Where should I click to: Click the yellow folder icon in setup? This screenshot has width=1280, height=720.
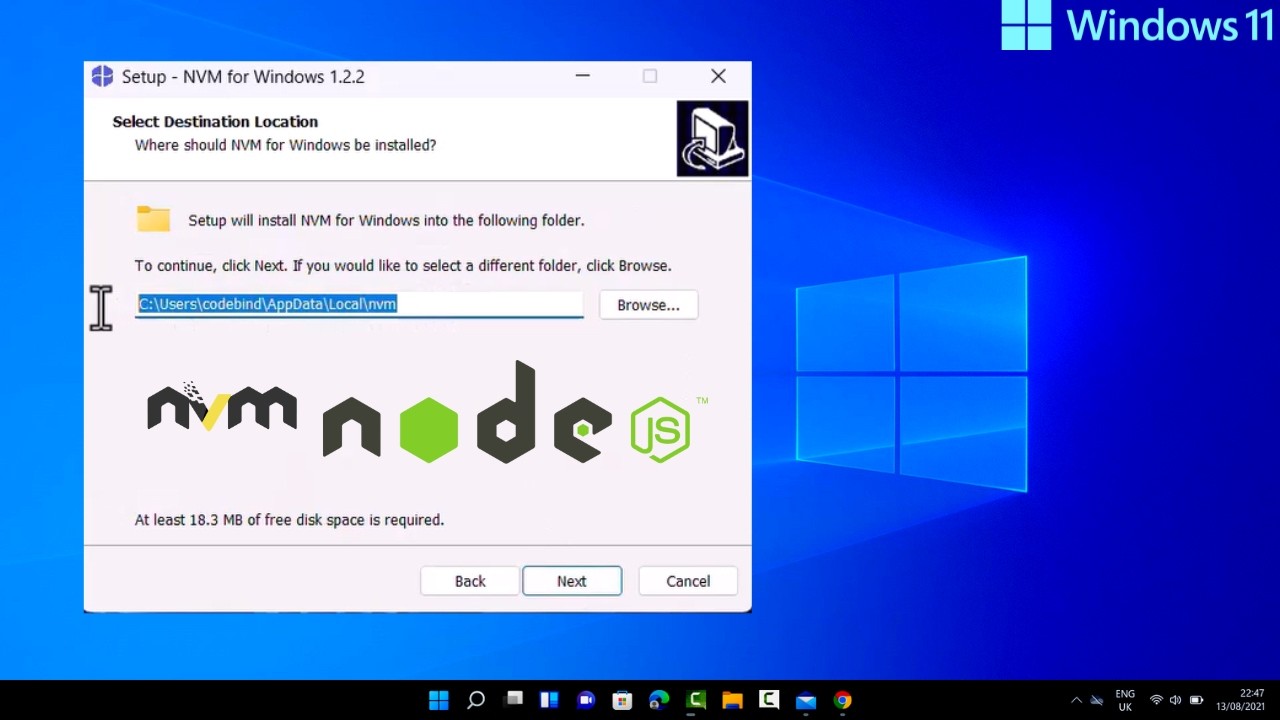click(x=153, y=219)
